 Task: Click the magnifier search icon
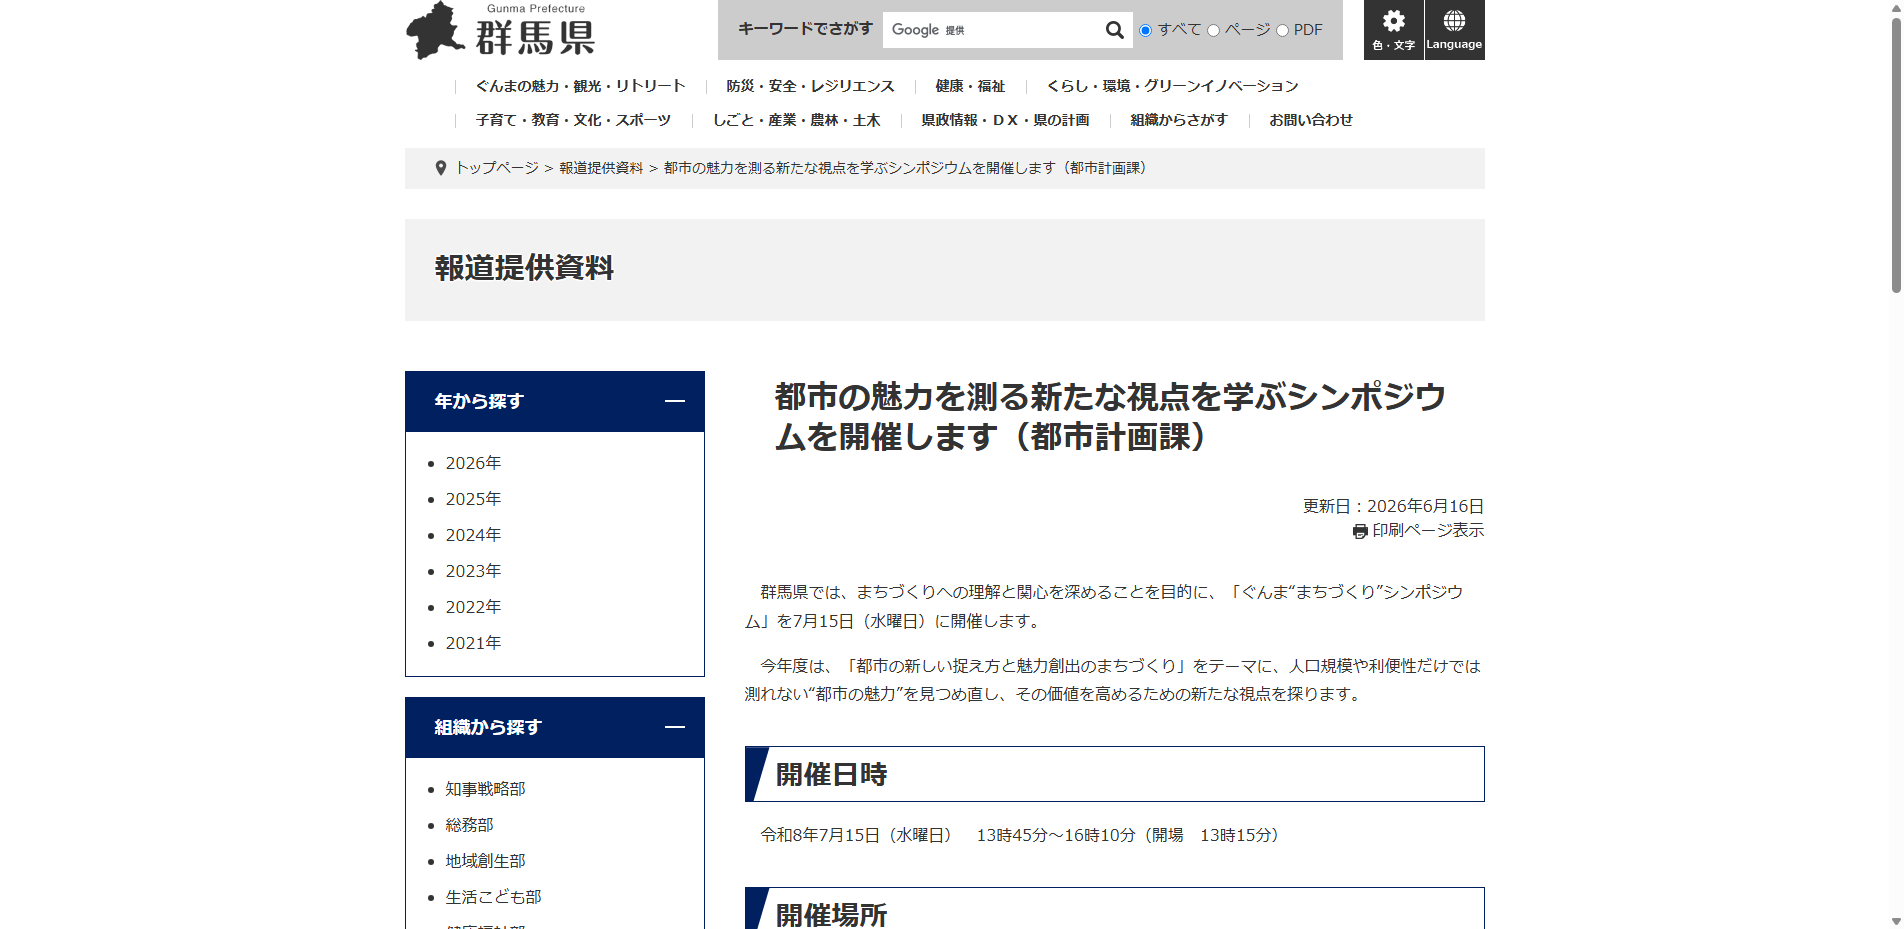1114,30
